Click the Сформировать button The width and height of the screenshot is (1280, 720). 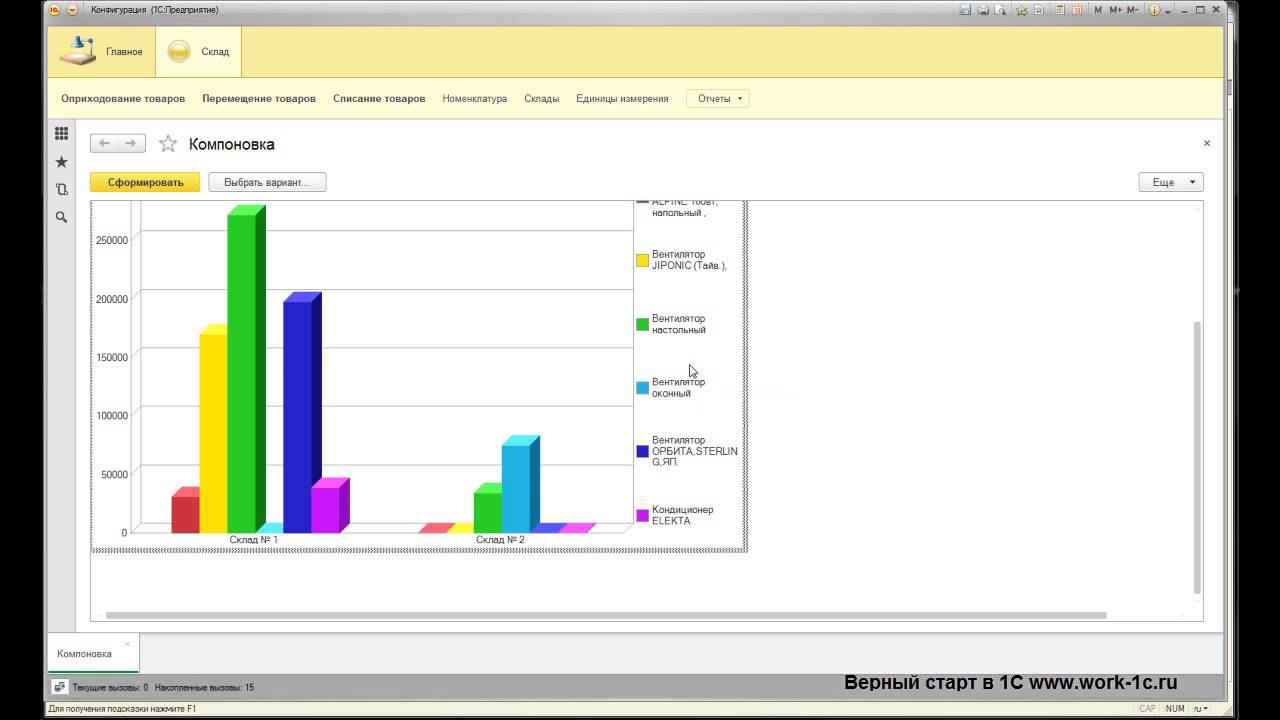[x=145, y=182]
